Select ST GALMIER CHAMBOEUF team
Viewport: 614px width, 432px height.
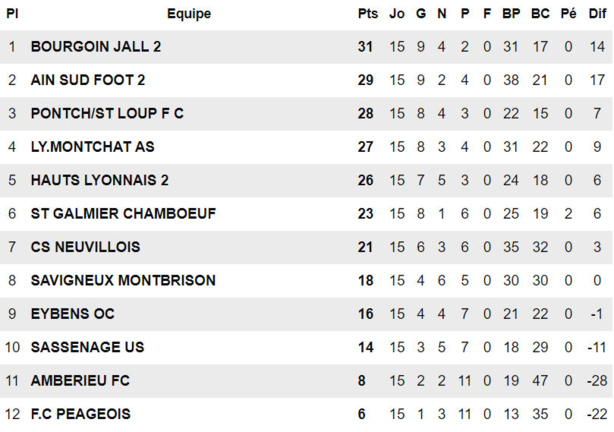coord(123,213)
